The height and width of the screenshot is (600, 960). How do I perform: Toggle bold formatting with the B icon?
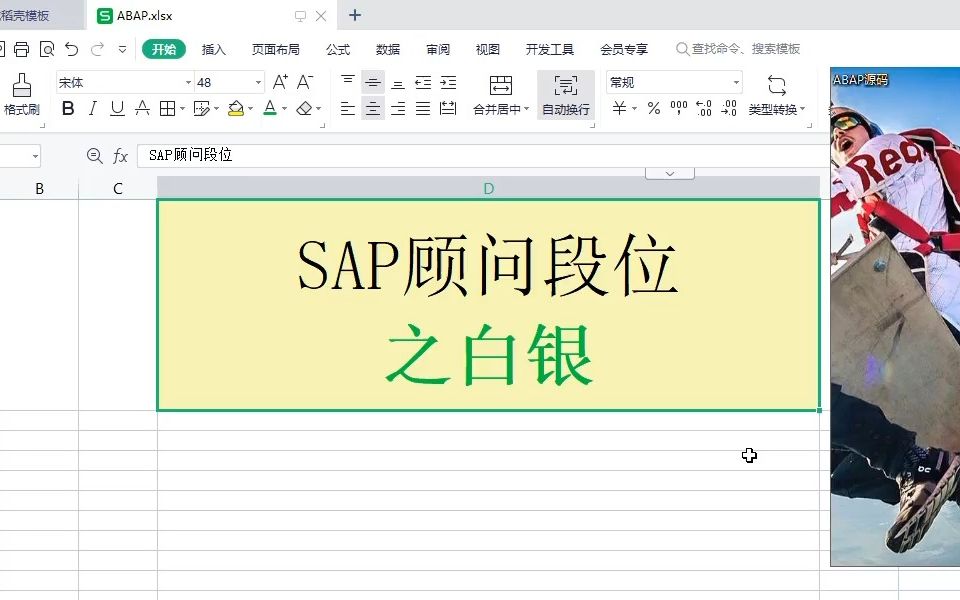click(67, 108)
